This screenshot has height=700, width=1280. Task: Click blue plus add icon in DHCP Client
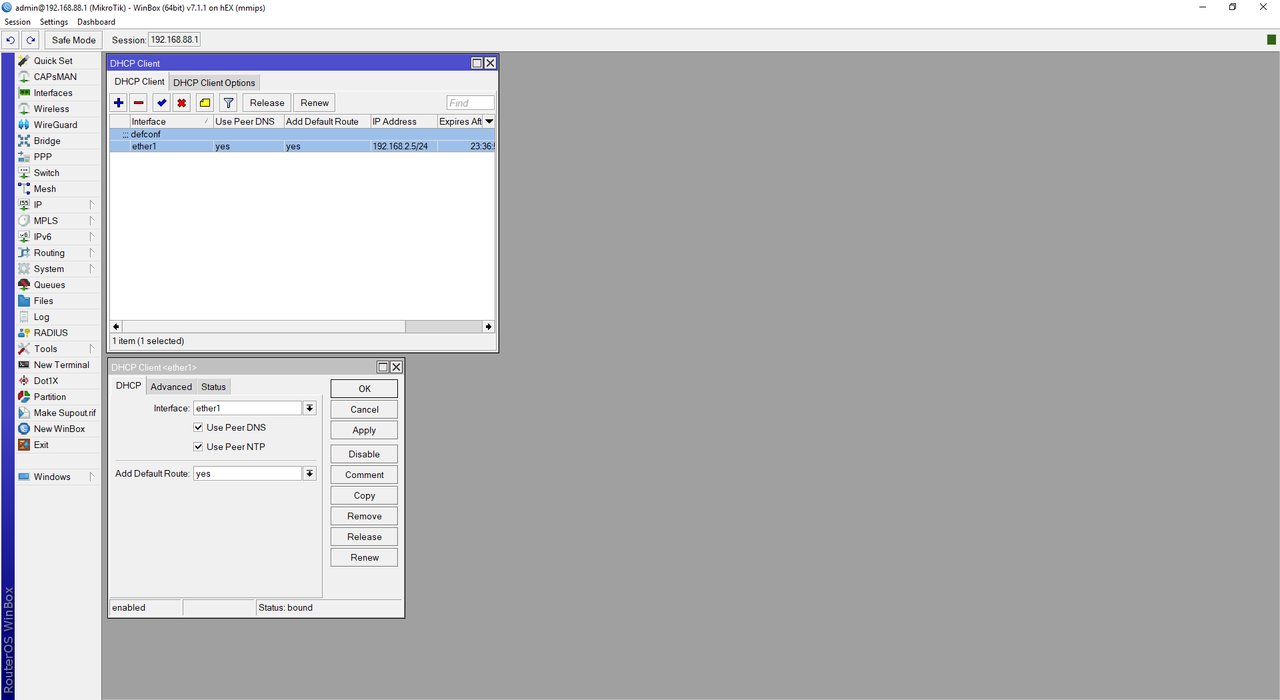119,103
